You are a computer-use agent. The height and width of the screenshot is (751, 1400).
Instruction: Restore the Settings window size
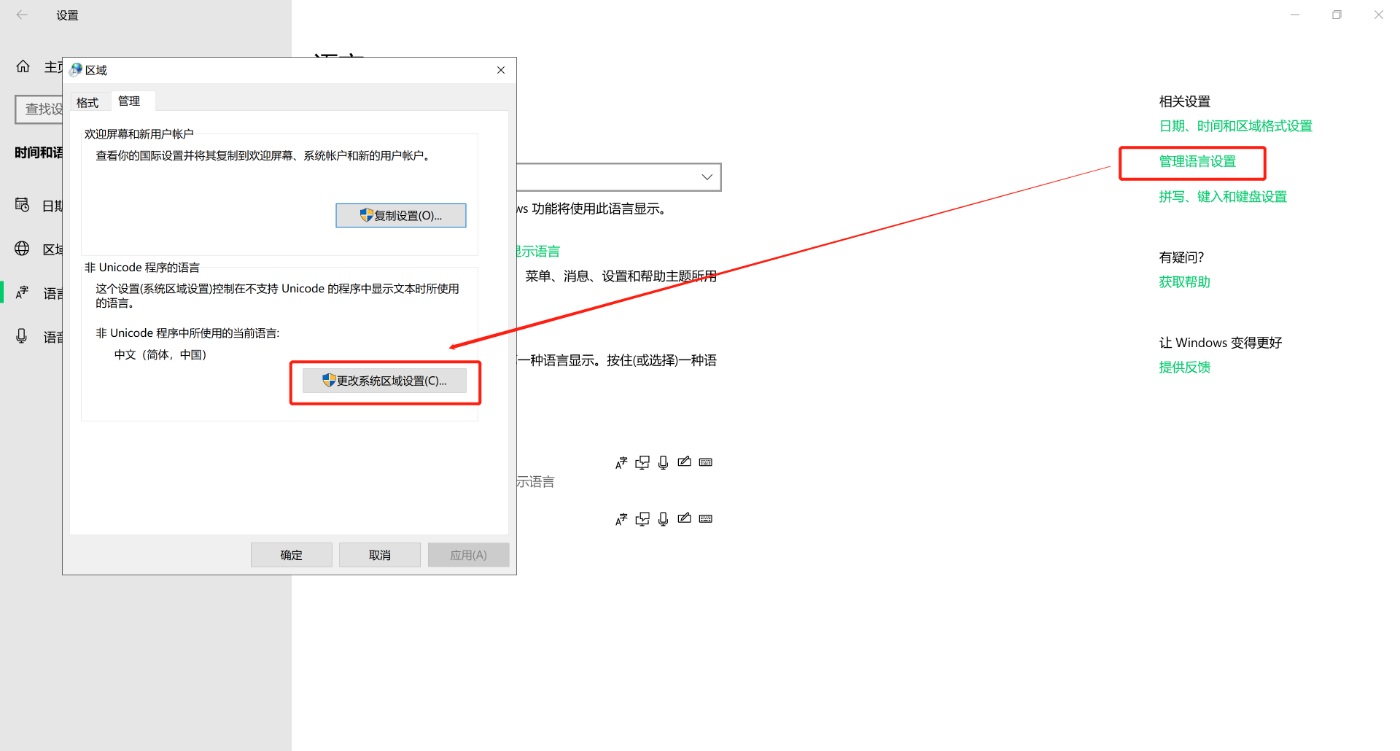[1337, 15]
